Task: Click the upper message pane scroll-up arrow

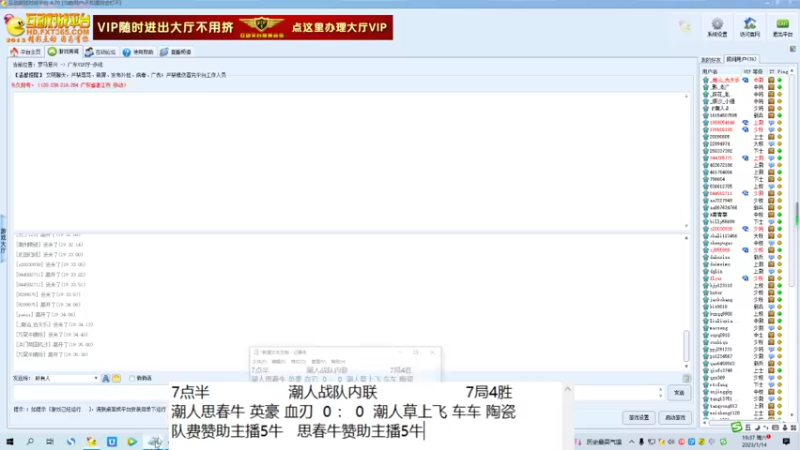Action: (686, 96)
